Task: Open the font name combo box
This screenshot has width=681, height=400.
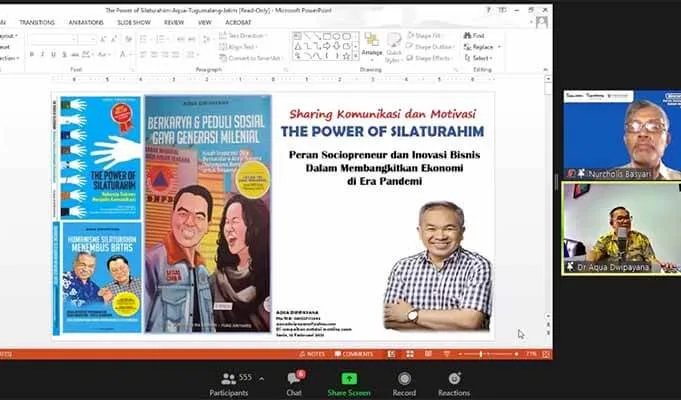Action: [53, 40]
